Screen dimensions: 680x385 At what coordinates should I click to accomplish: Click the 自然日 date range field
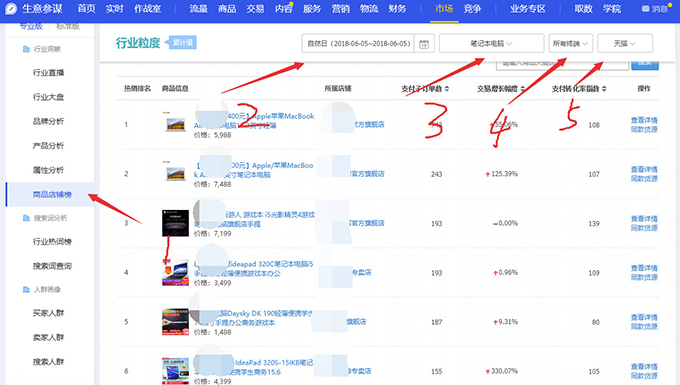(x=358, y=43)
